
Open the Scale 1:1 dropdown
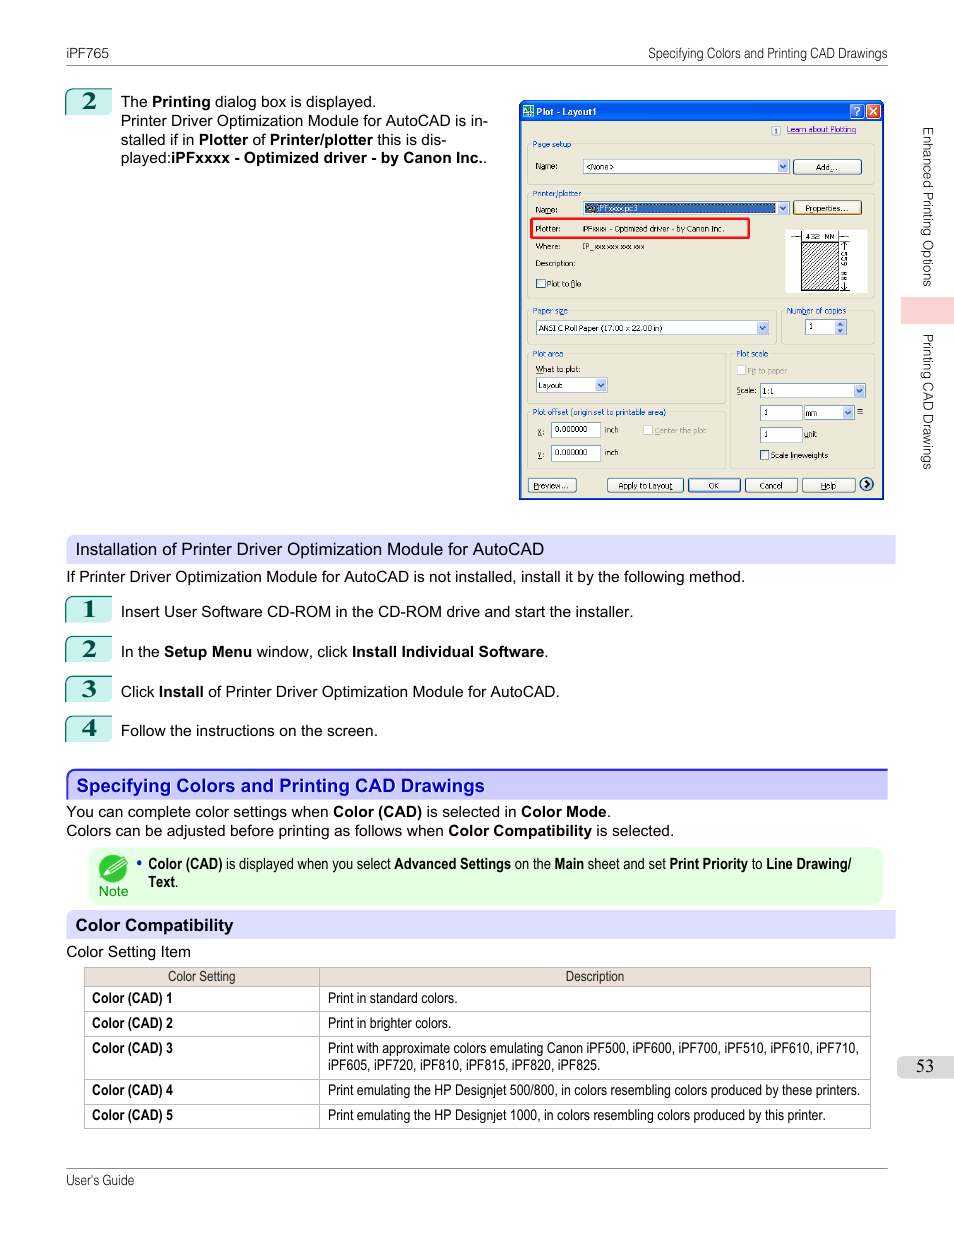tap(859, 391)
